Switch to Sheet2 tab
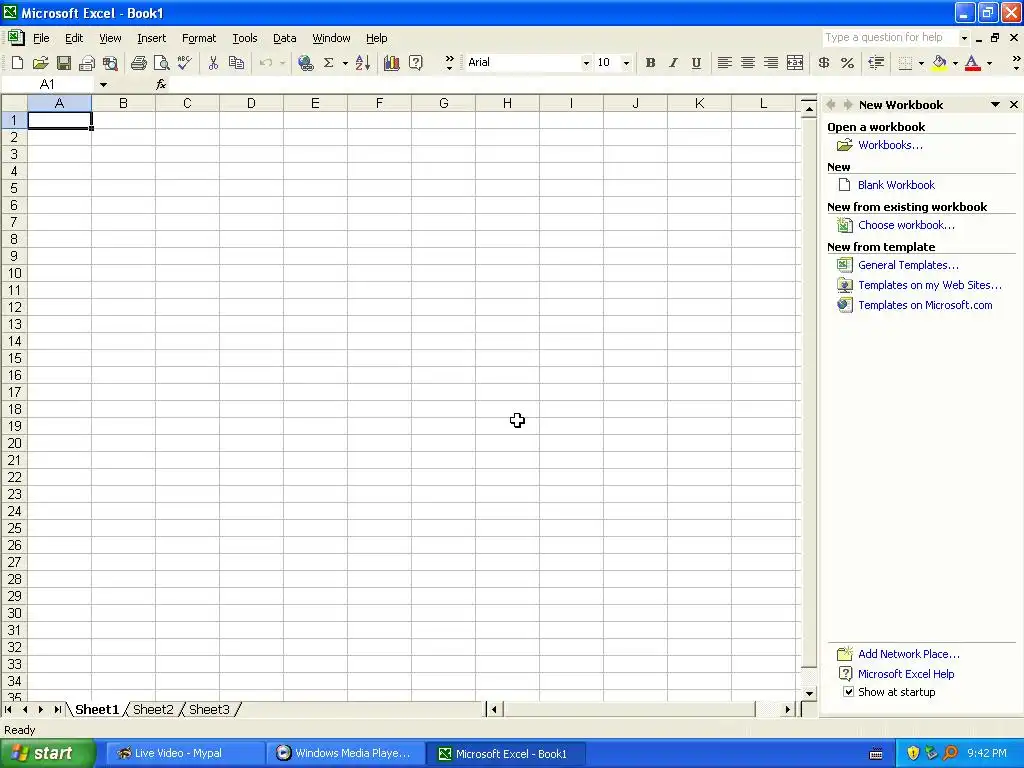The image size is (1024, 768). [153, 709]
